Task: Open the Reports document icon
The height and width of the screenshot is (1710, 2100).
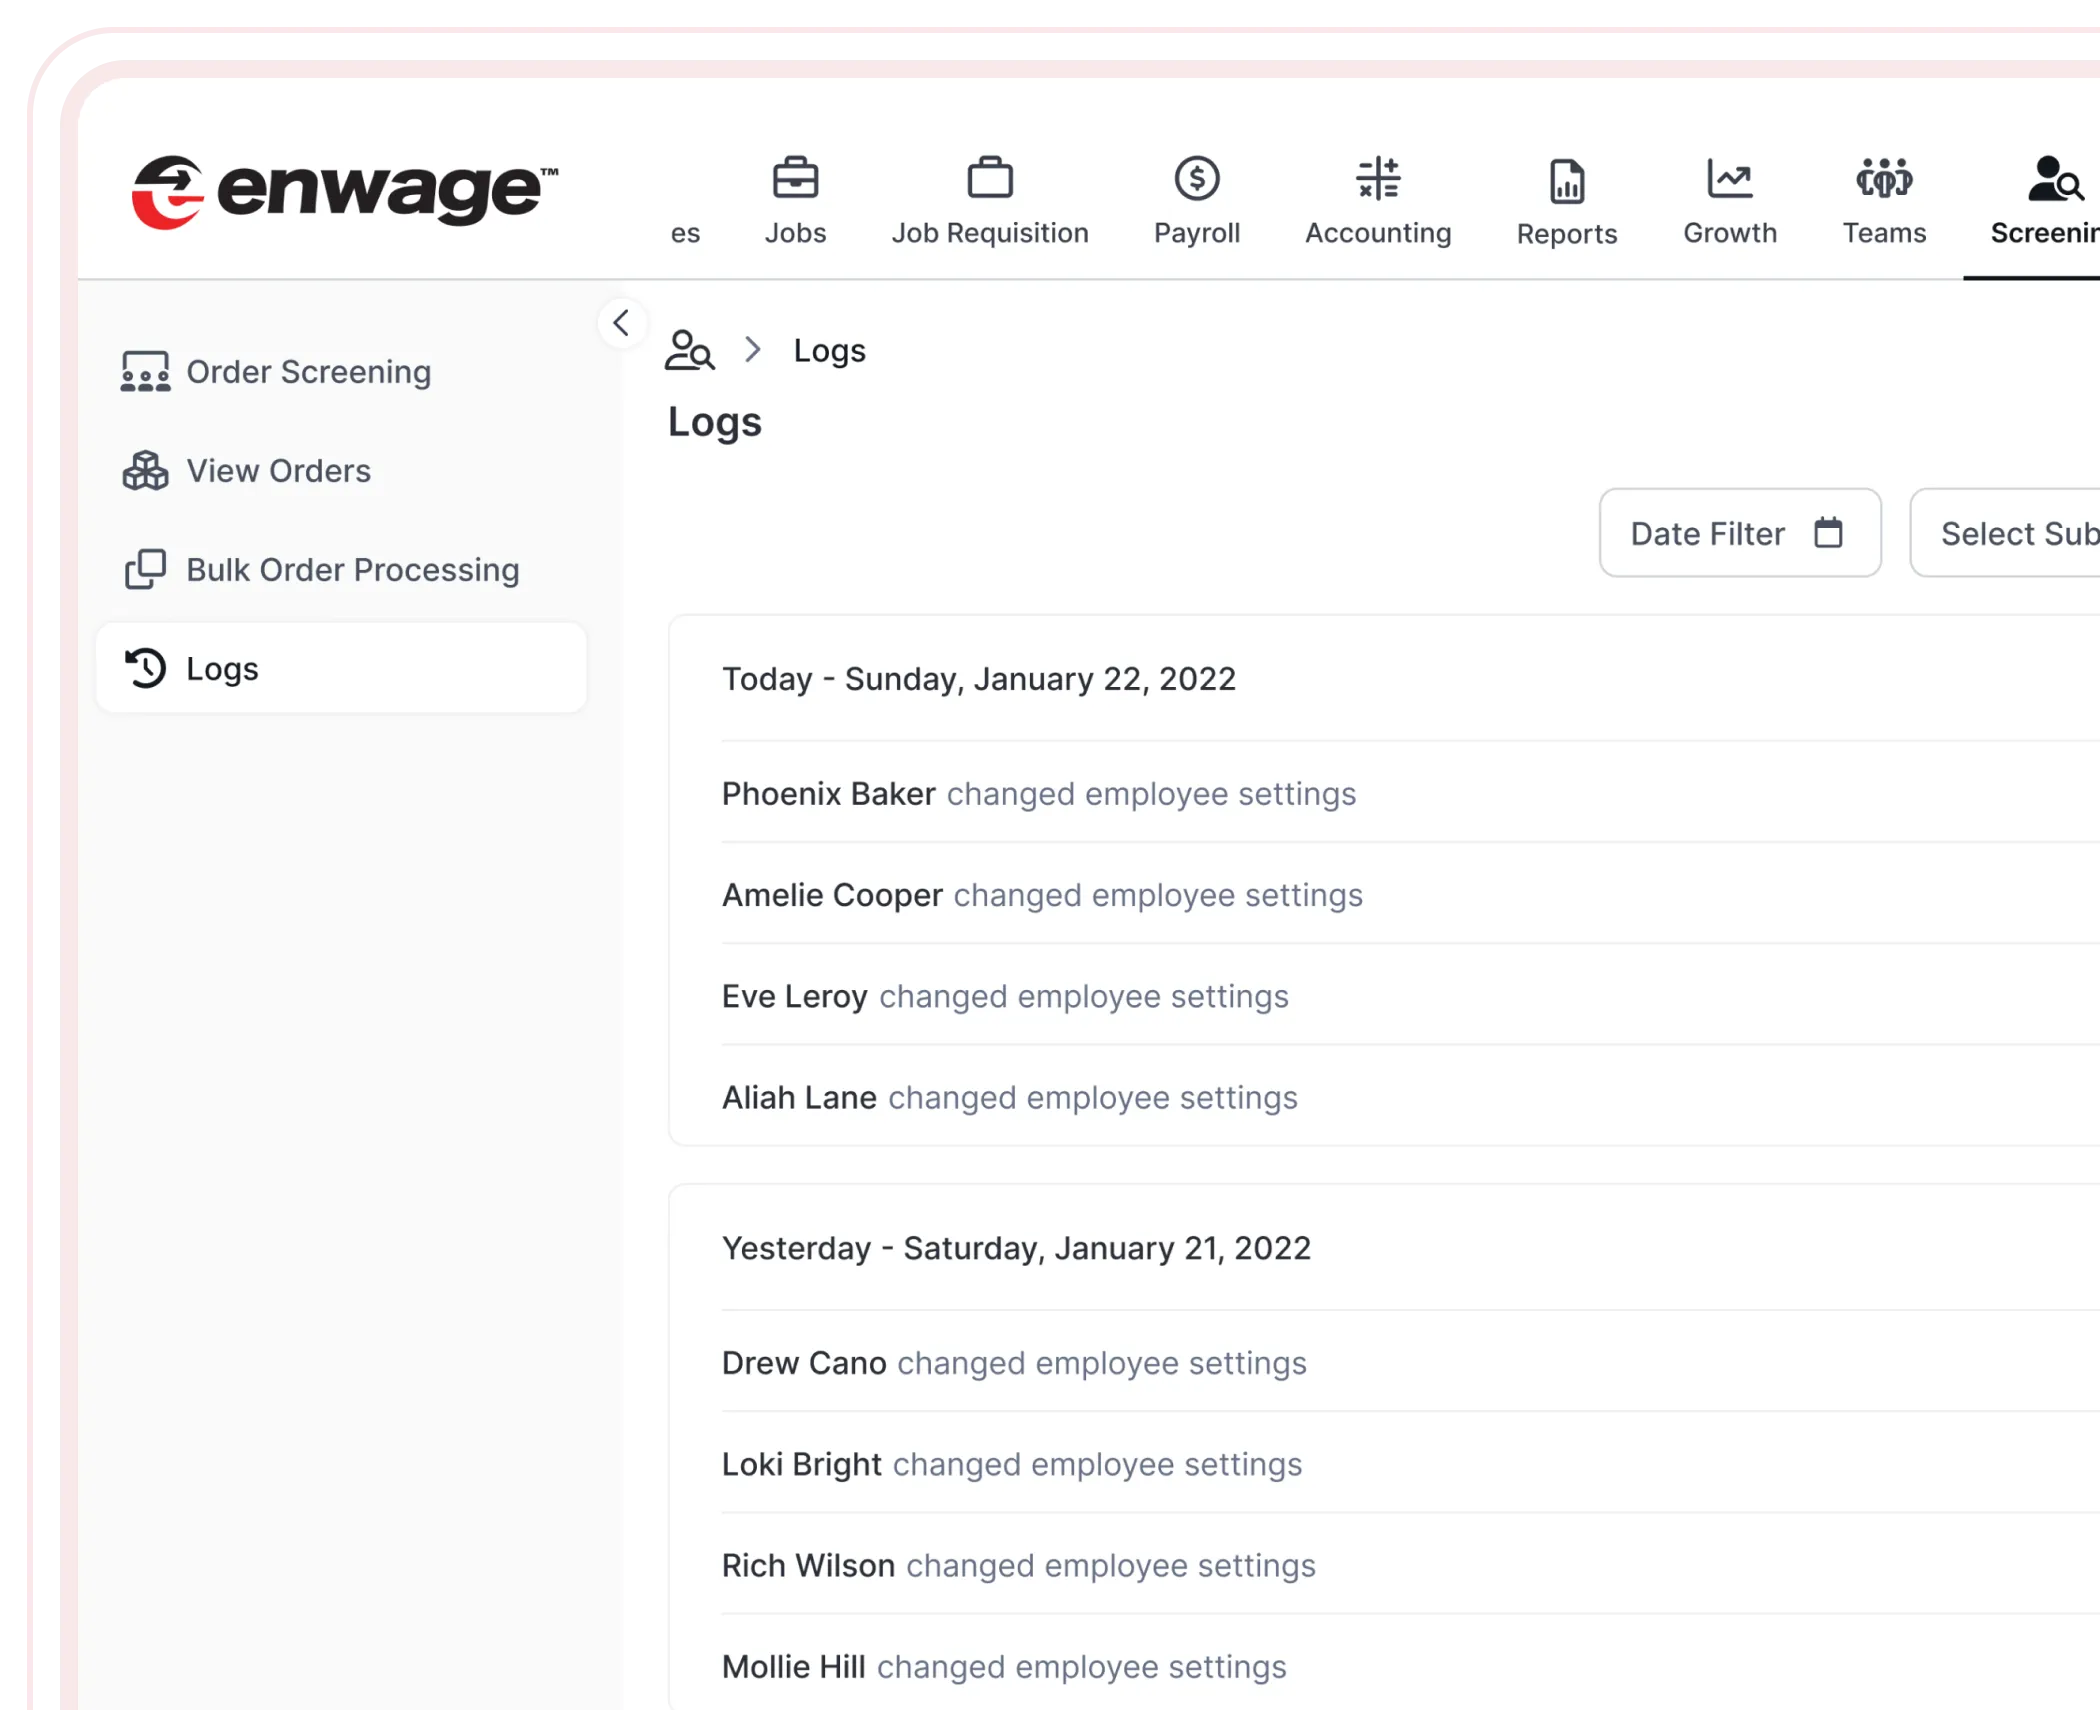Action: point(1566,182)
